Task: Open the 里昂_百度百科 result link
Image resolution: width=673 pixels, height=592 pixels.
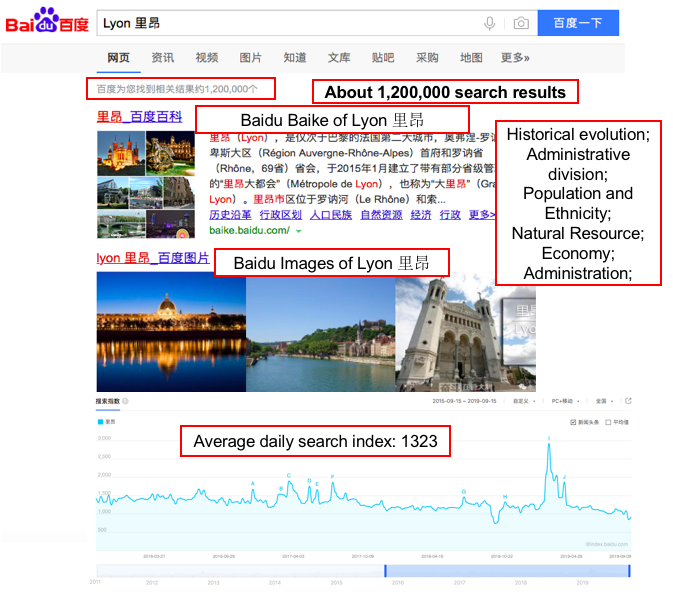Action: pos(139,117)
